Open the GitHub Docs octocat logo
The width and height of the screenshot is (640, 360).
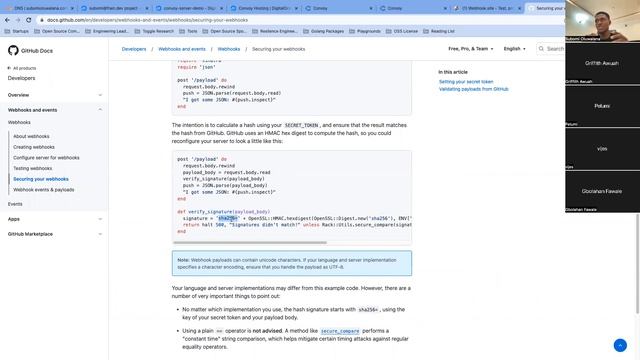pos(13,51)
